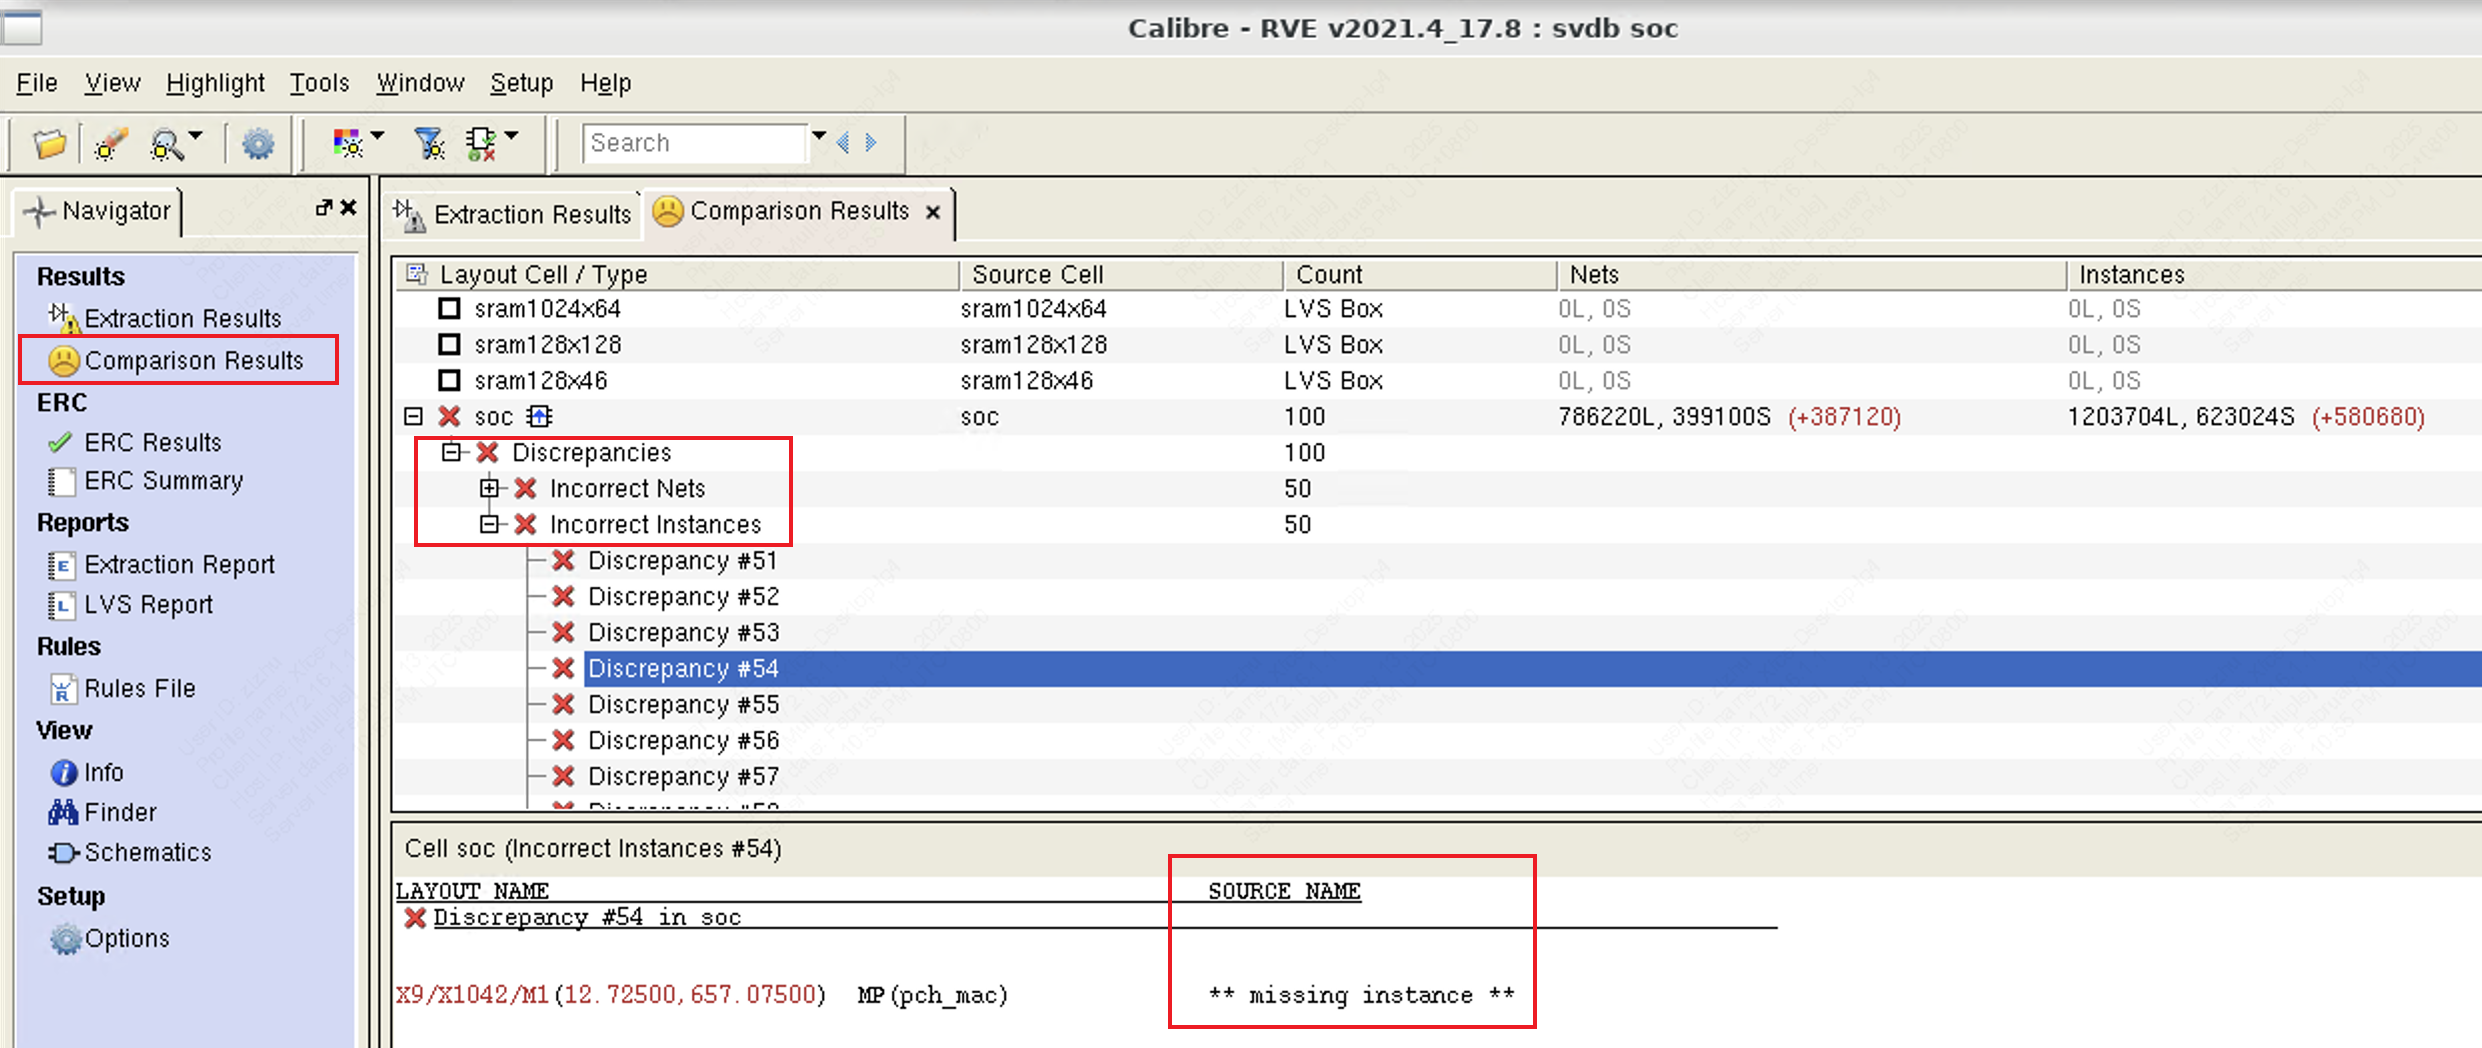
Task: Open the LVS Report in Navigator
Action: 148,605
